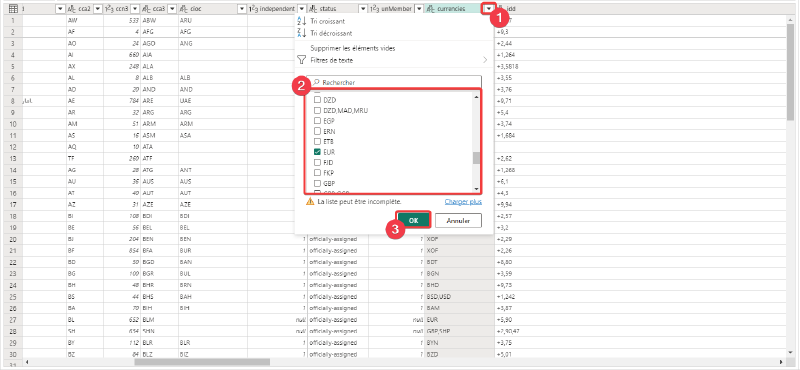Click the number type icon of independent column
The image size is (800, 370).
point(253,9)
